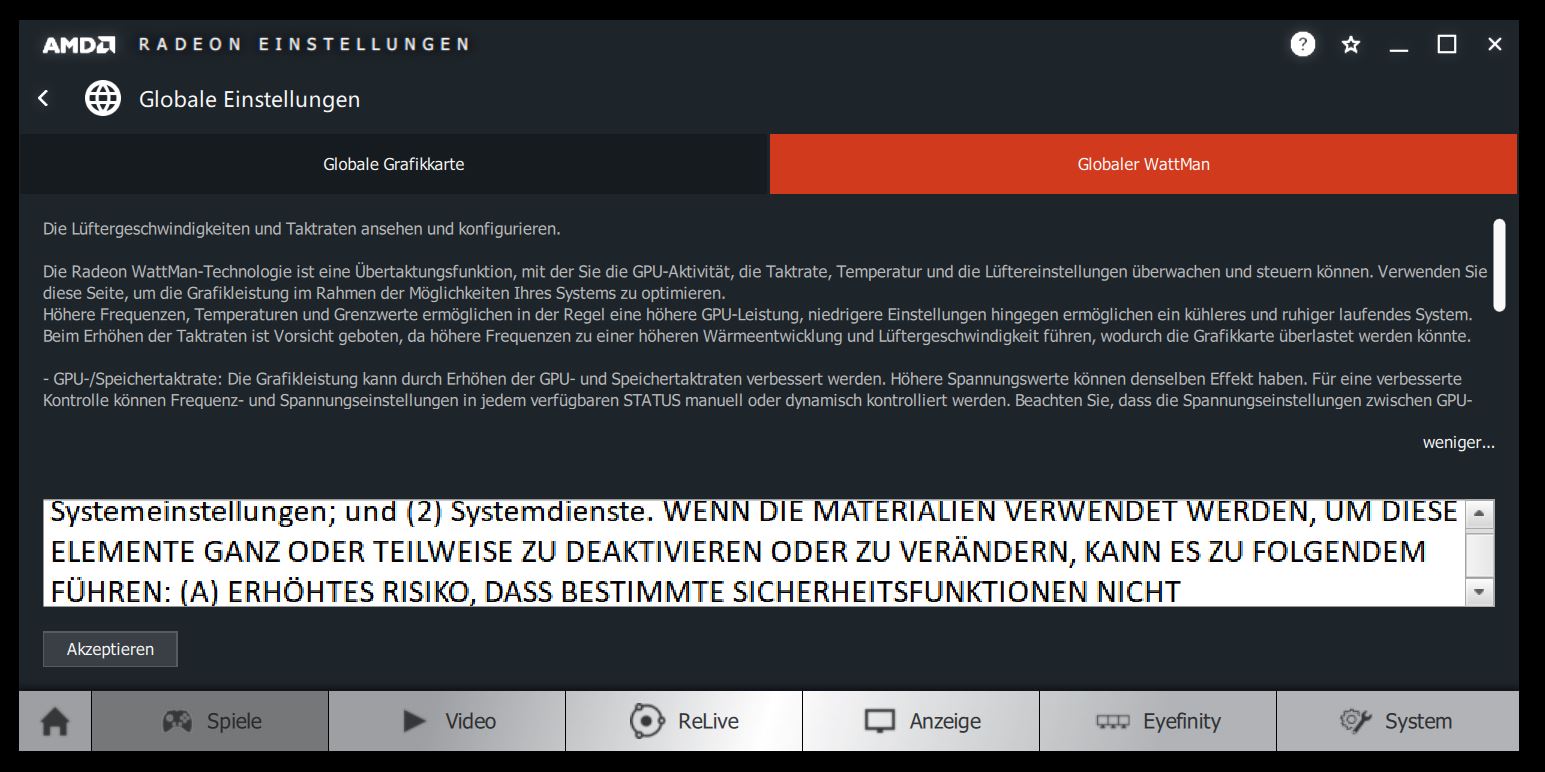Open the System tab
The height and width of the screenshot is (772, 1545).
pyautogui.click(x=1397, y=721)
